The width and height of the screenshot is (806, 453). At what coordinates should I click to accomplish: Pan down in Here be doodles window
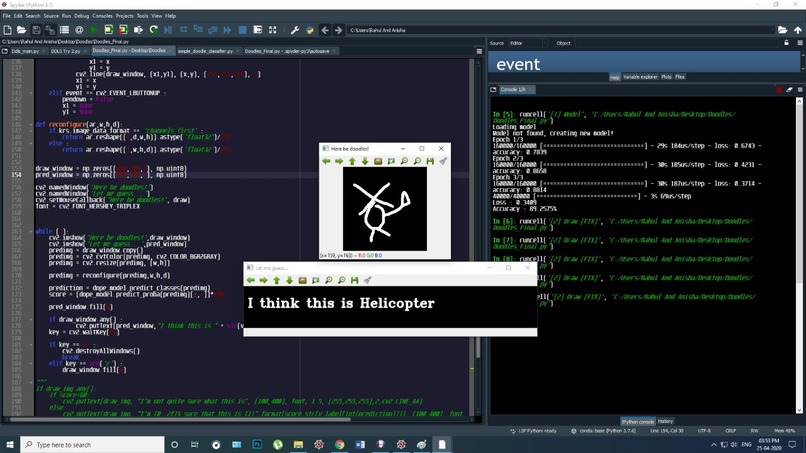coord(365,161)
